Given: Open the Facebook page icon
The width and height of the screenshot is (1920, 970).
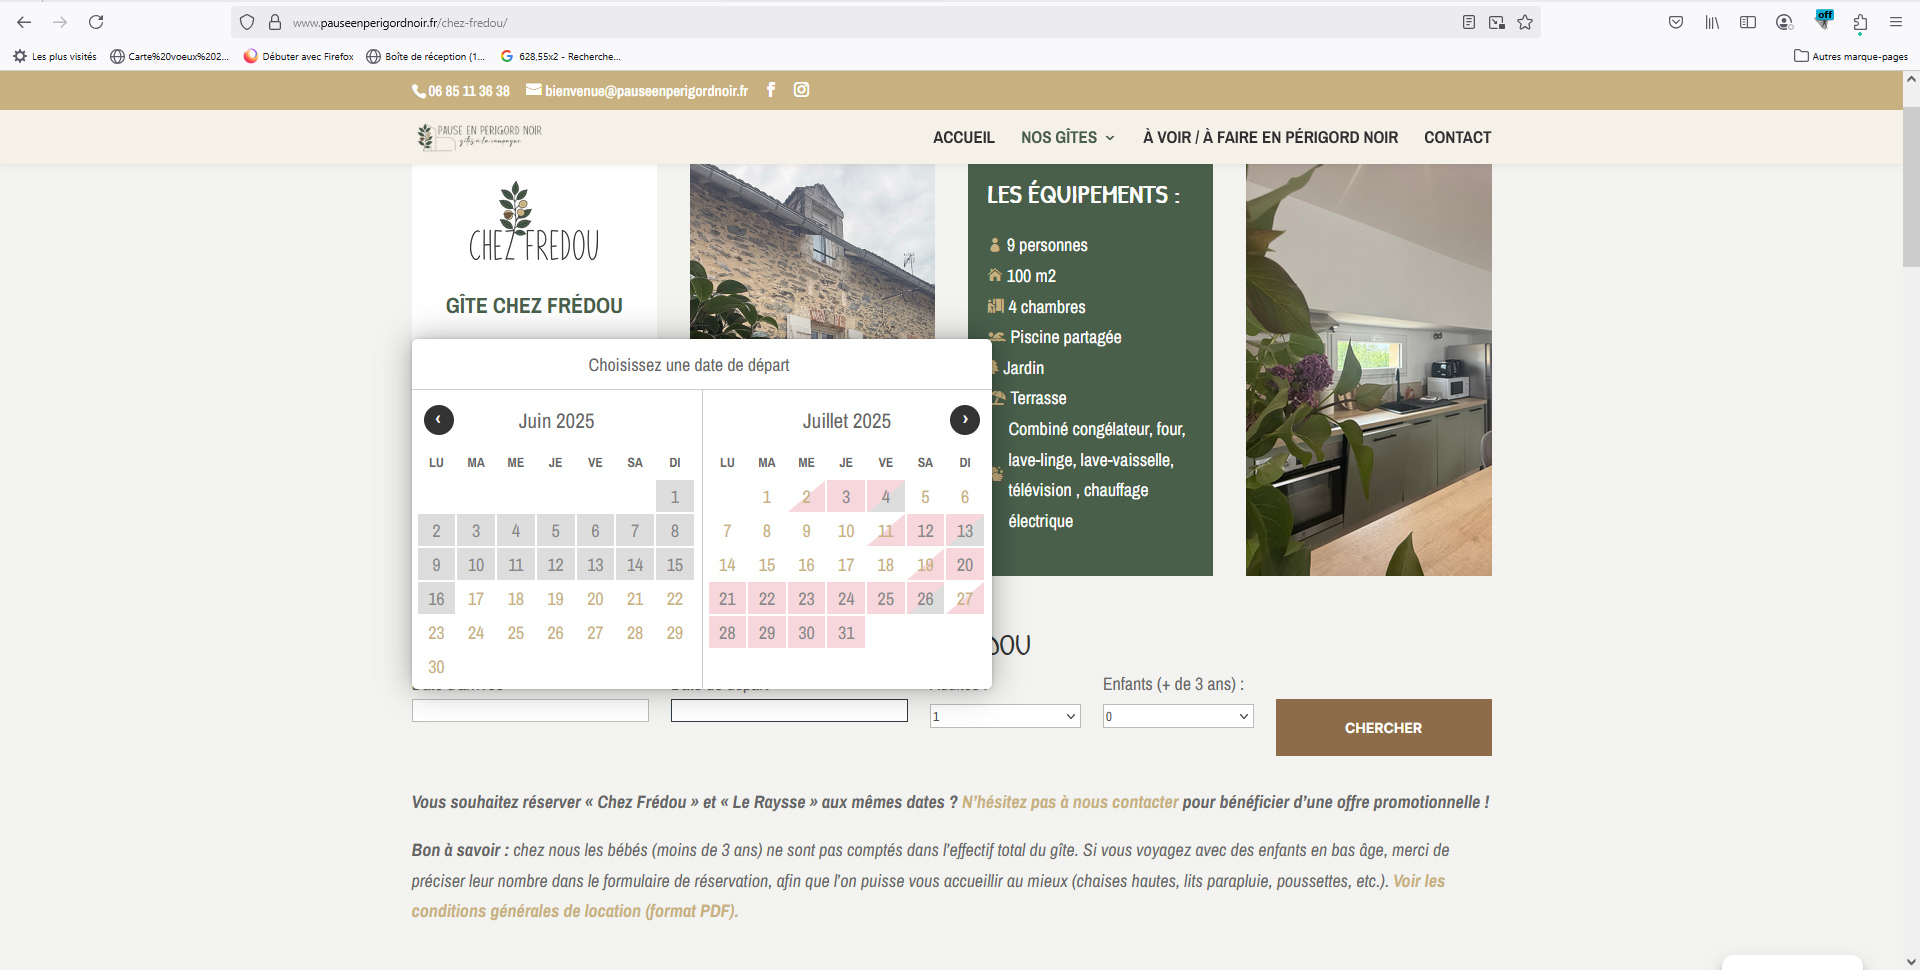Looking at the screenshot, I should 771,90.
